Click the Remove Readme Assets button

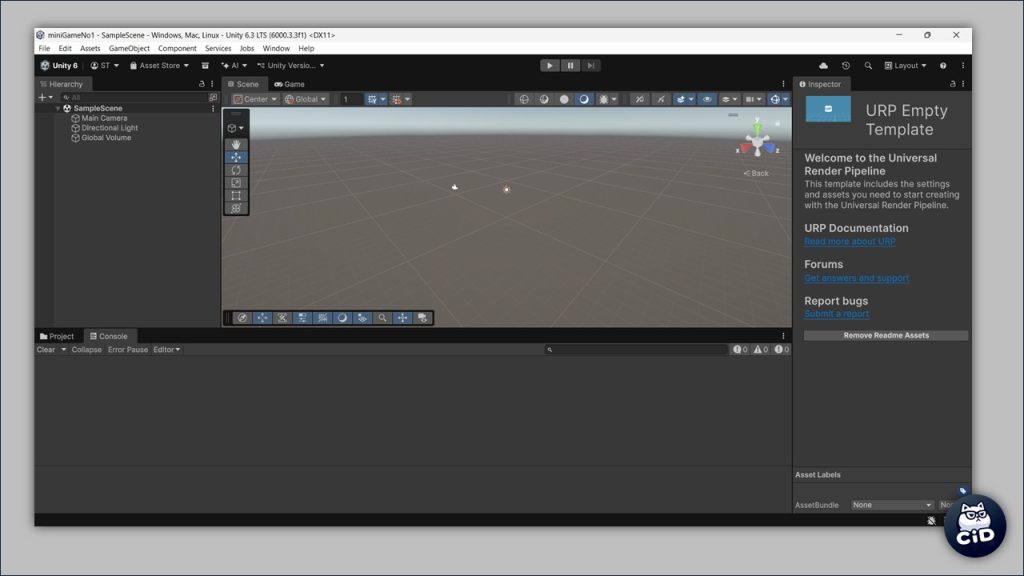886,336
